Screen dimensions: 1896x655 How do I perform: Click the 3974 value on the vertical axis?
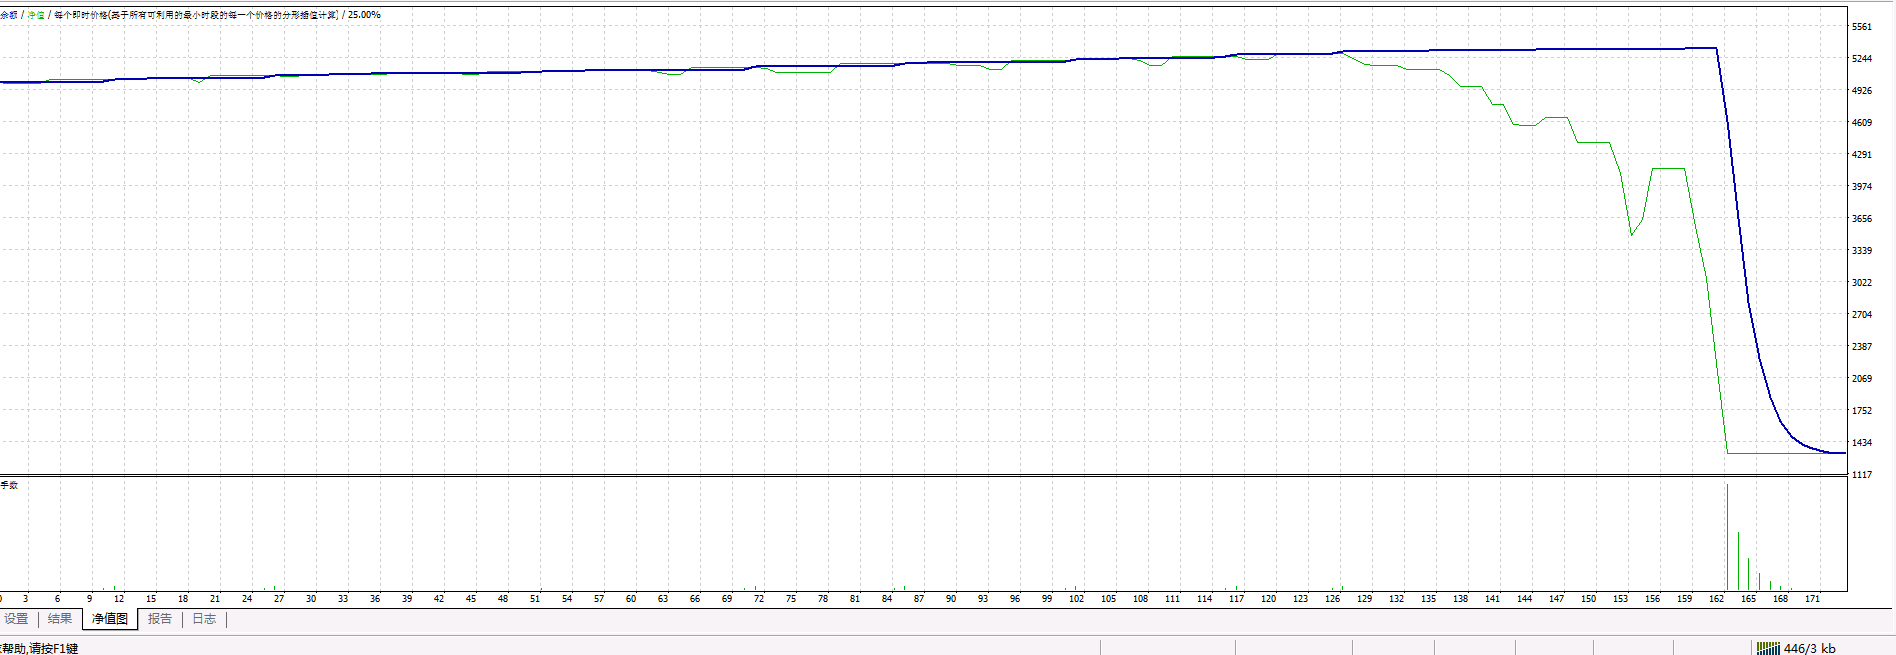(x=1861, y=187)
